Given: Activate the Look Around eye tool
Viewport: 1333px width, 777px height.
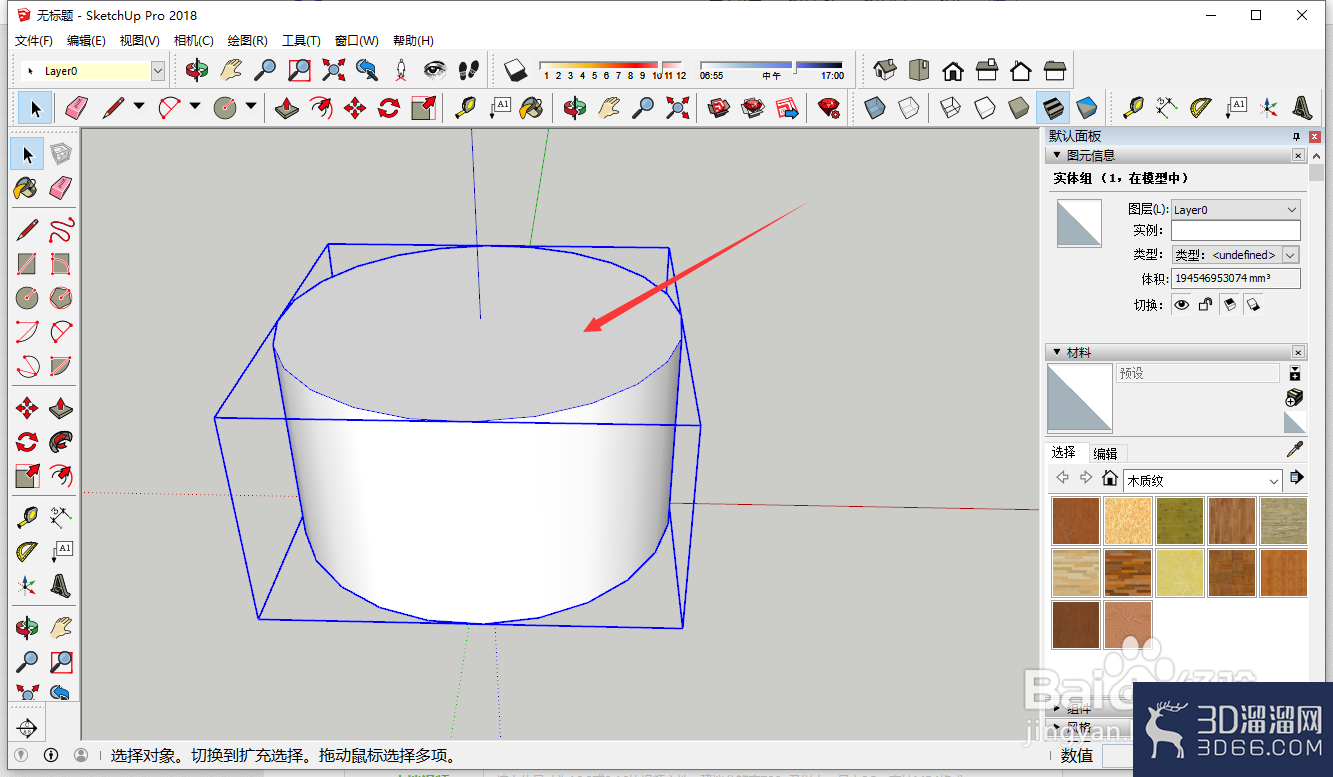Looking at the screenshot, I should [434, 70].
